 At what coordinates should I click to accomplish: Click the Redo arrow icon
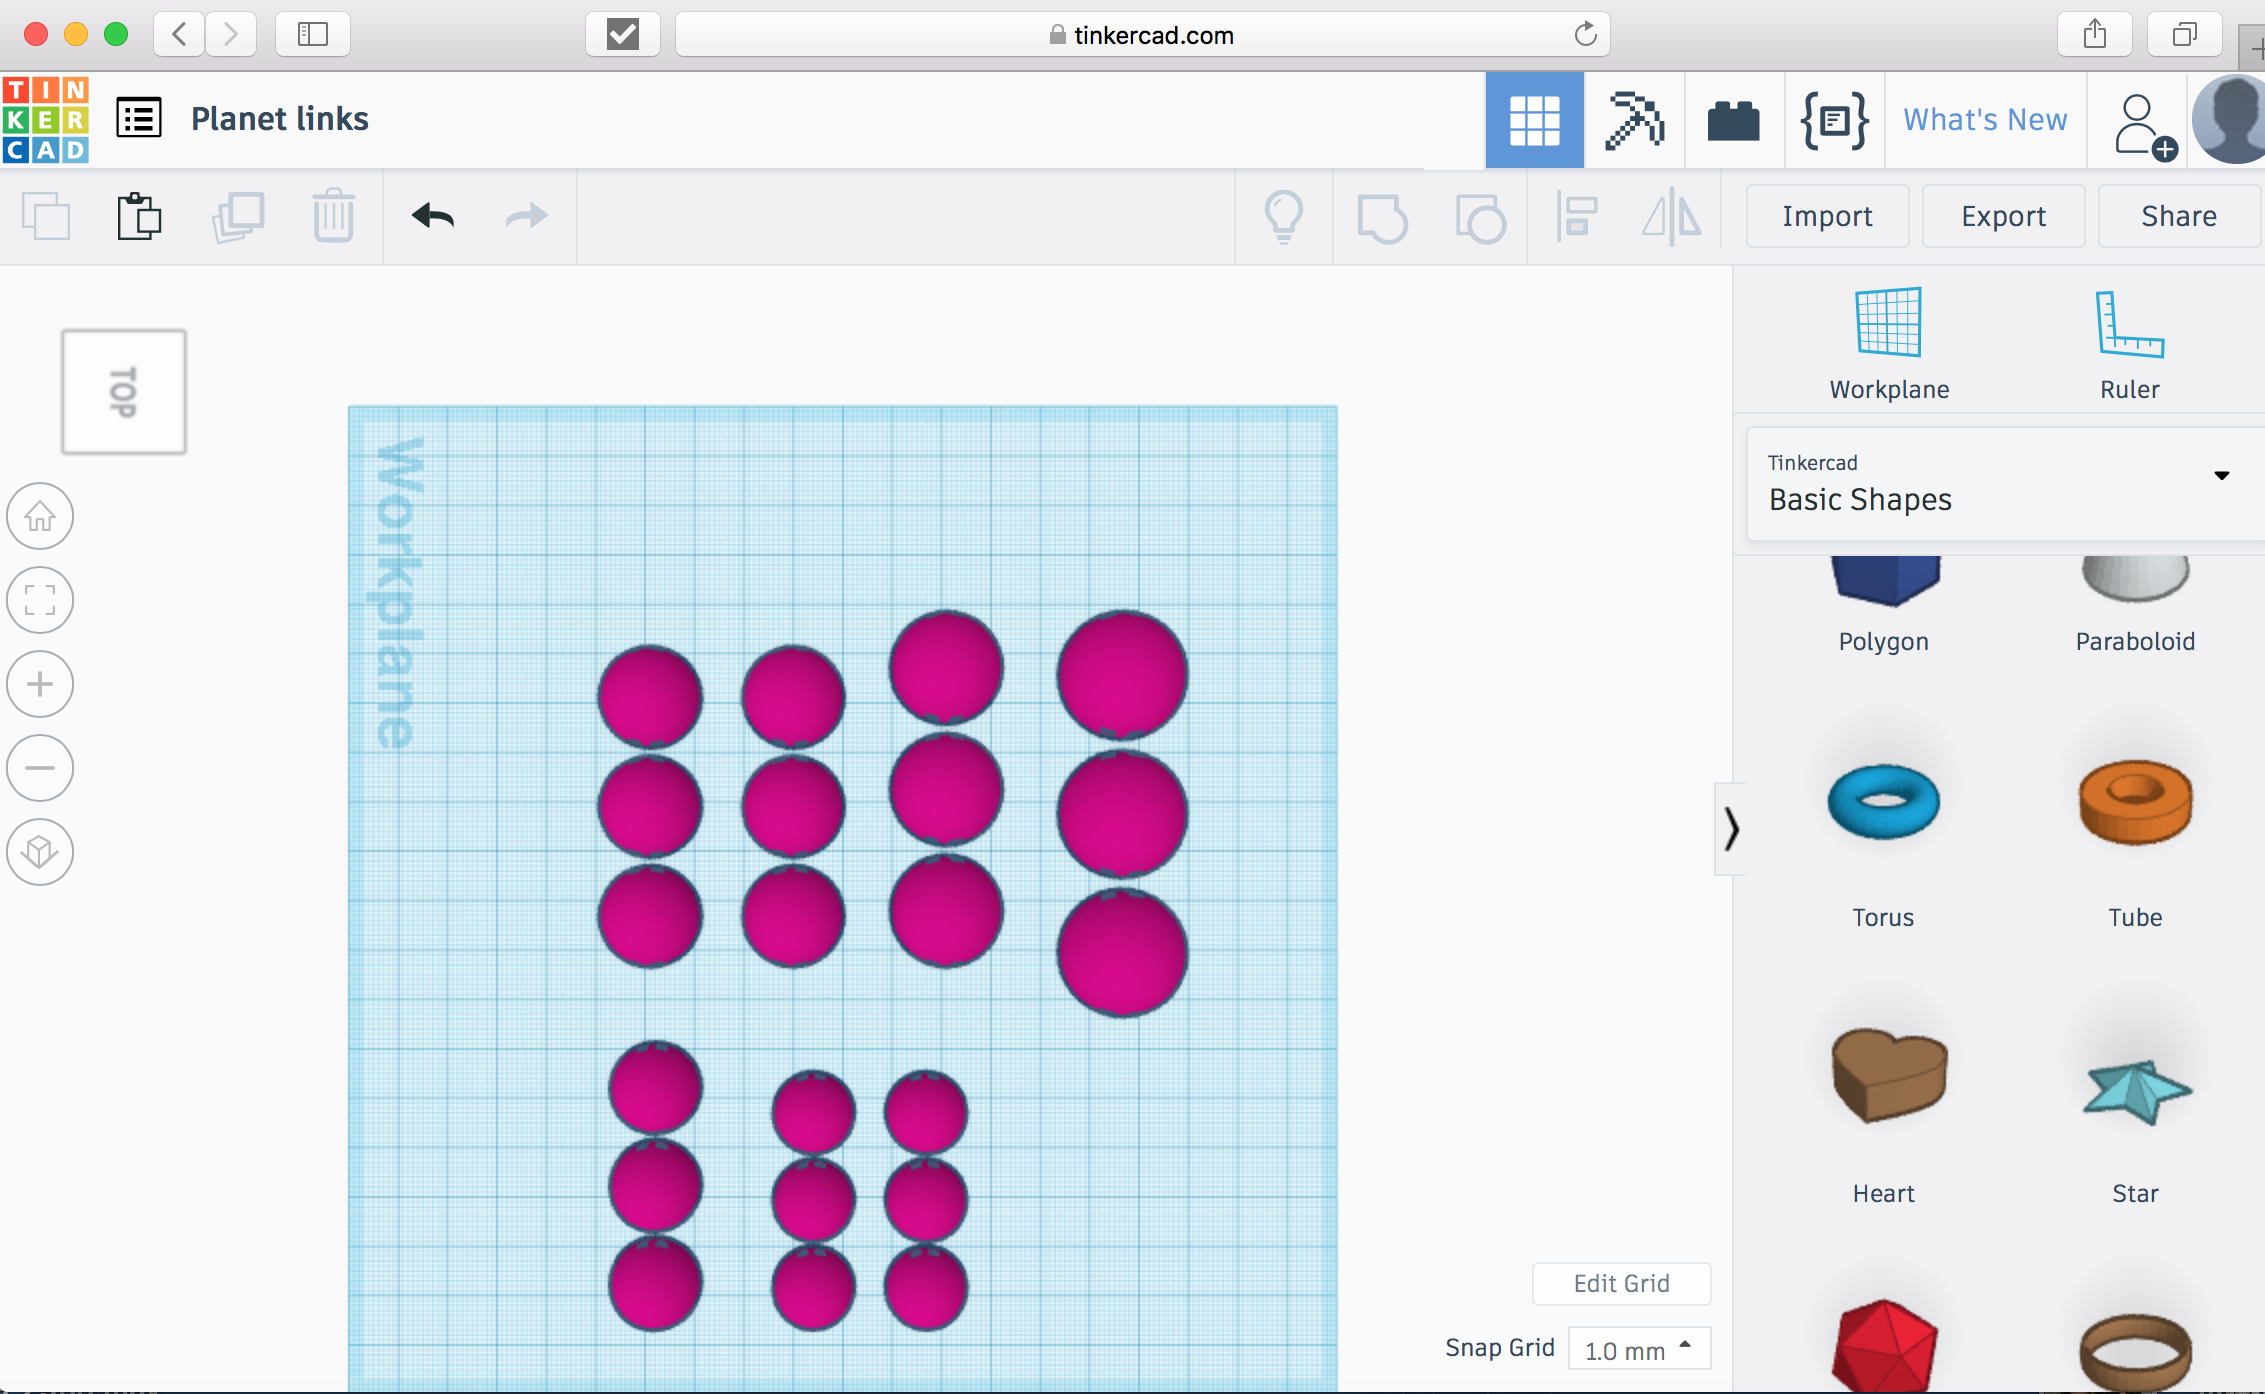click(x=524, y=215)
